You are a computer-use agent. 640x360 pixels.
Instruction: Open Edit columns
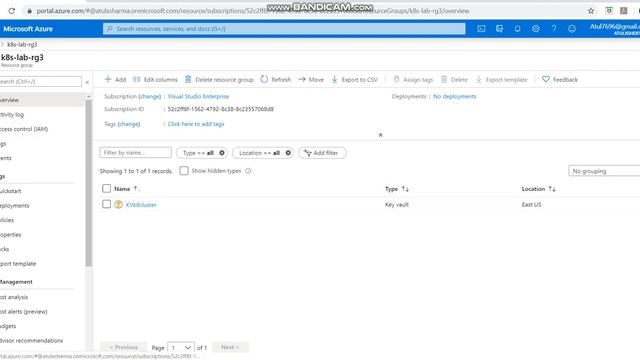tap(155, 80)
